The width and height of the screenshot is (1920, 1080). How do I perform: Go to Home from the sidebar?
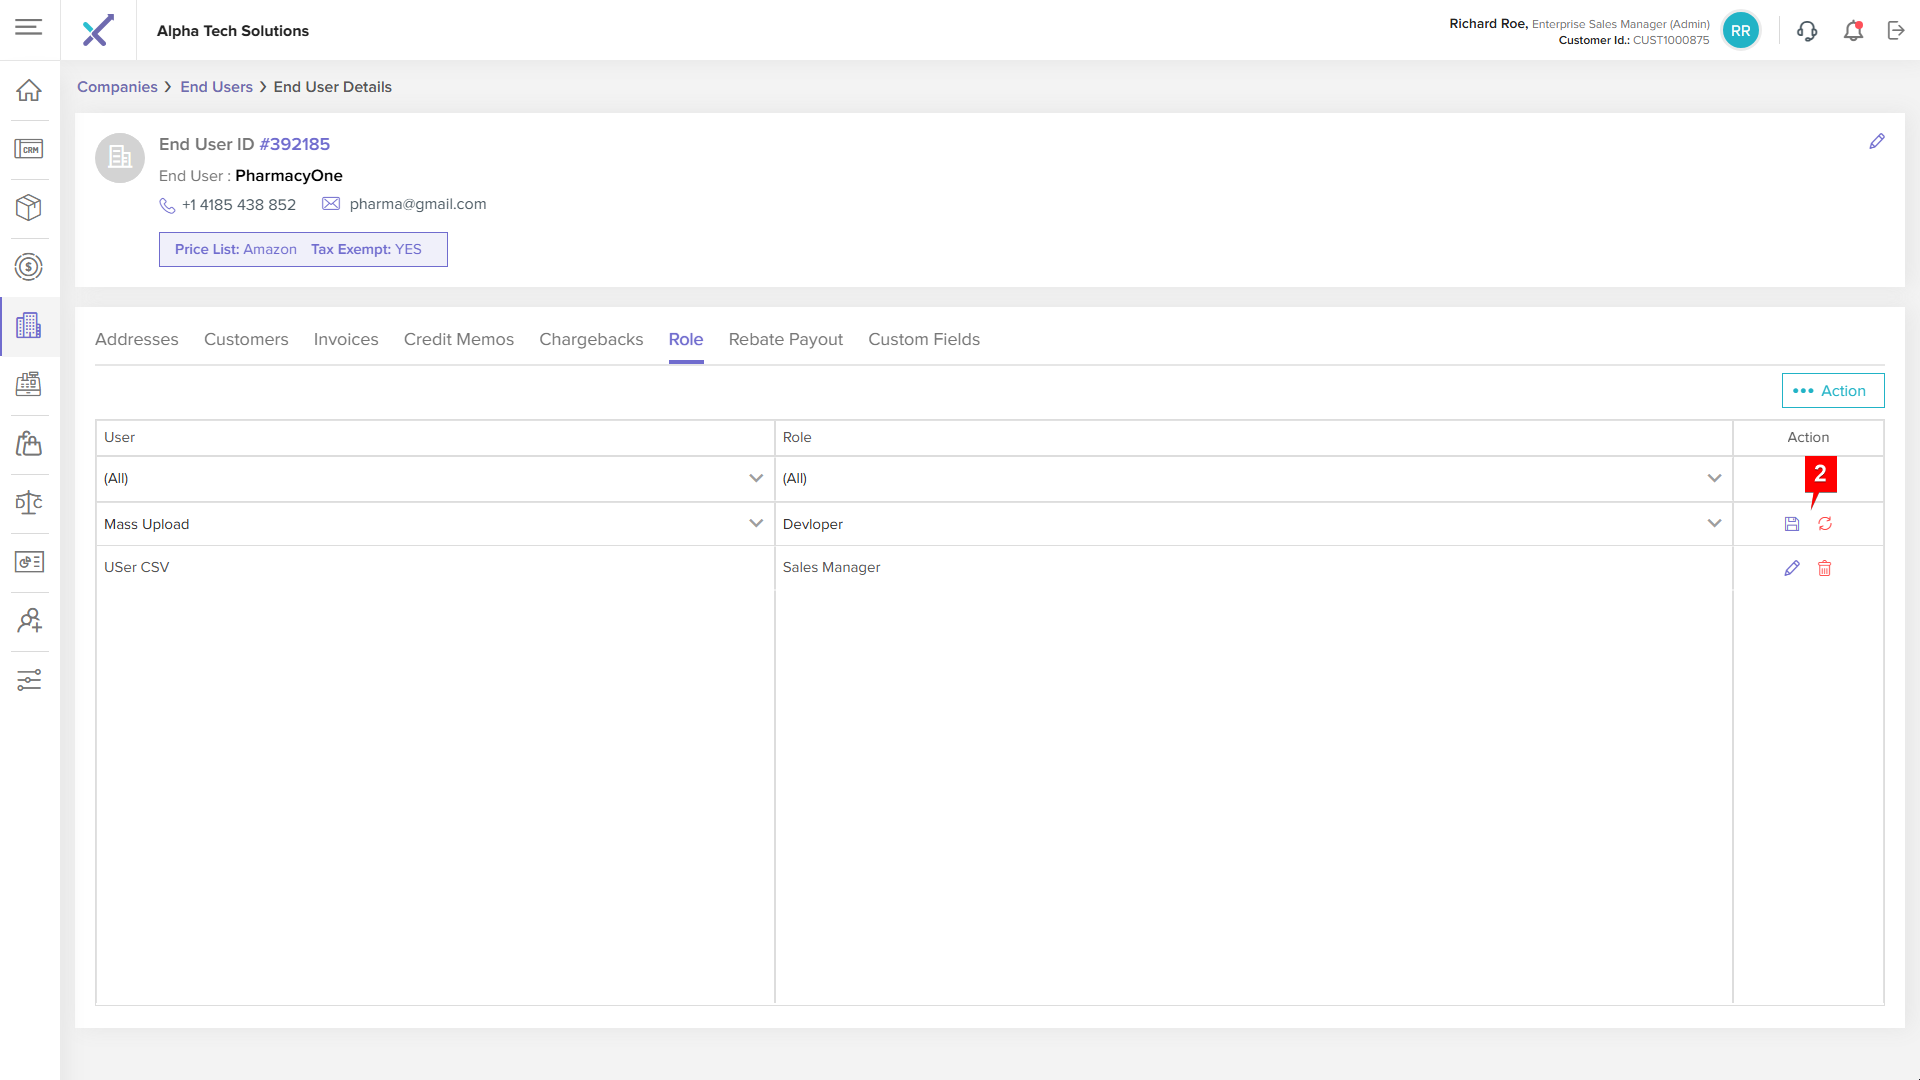(x=29, y=91)
